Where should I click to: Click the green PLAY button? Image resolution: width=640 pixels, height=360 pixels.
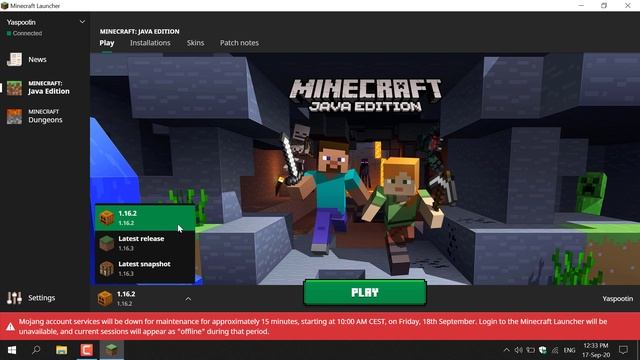365,292
